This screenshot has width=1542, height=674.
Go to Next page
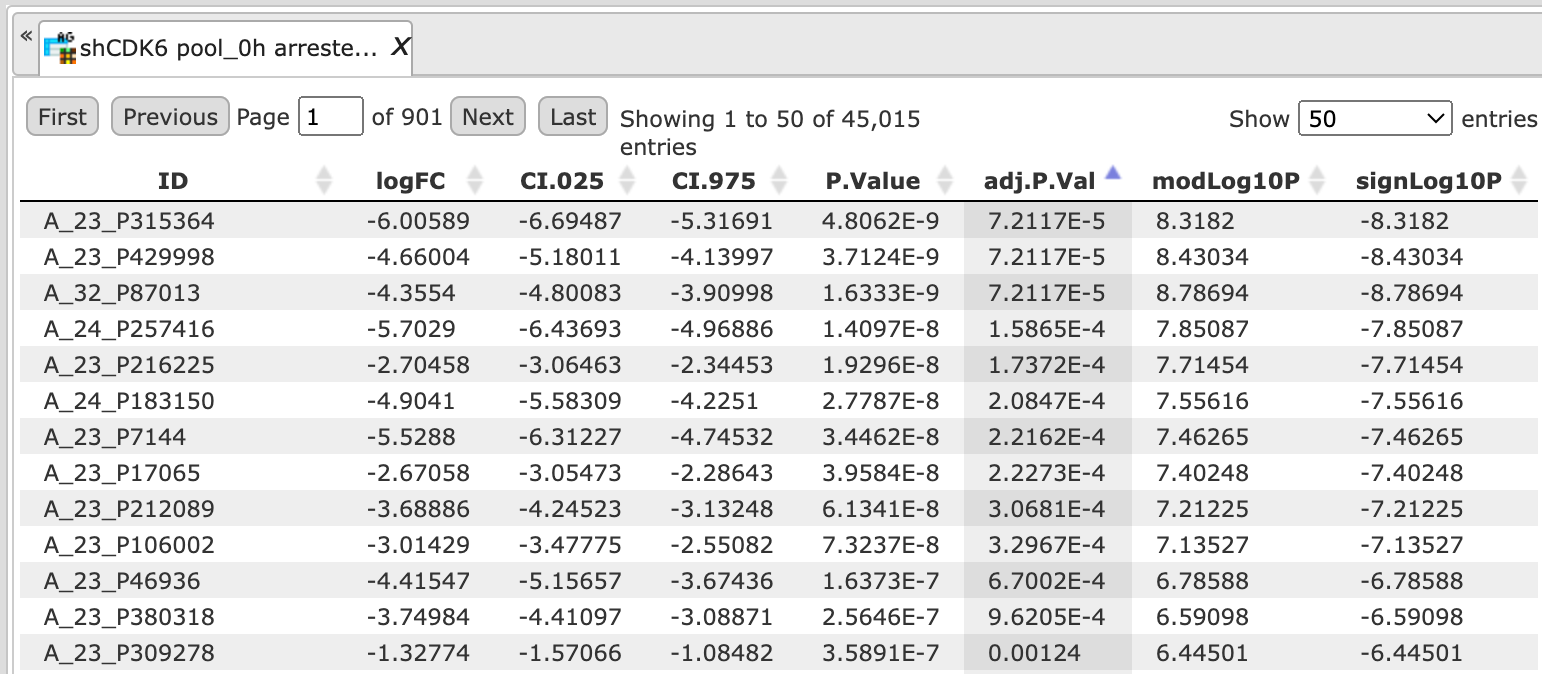tap(488, 117)
